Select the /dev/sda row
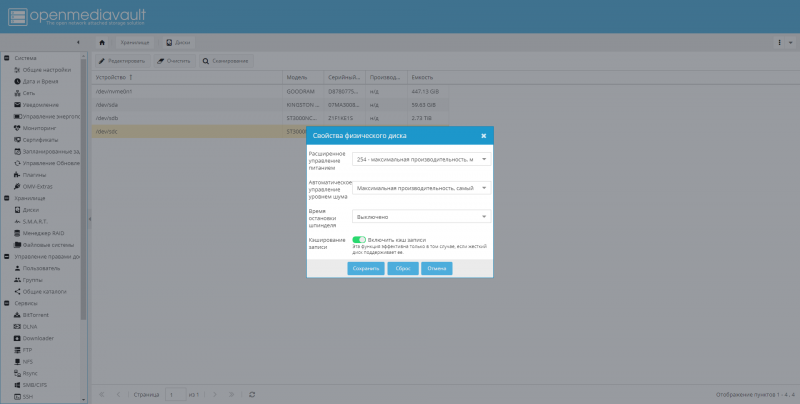The height and width of the screenshot is (404, 800). point(270,105)
